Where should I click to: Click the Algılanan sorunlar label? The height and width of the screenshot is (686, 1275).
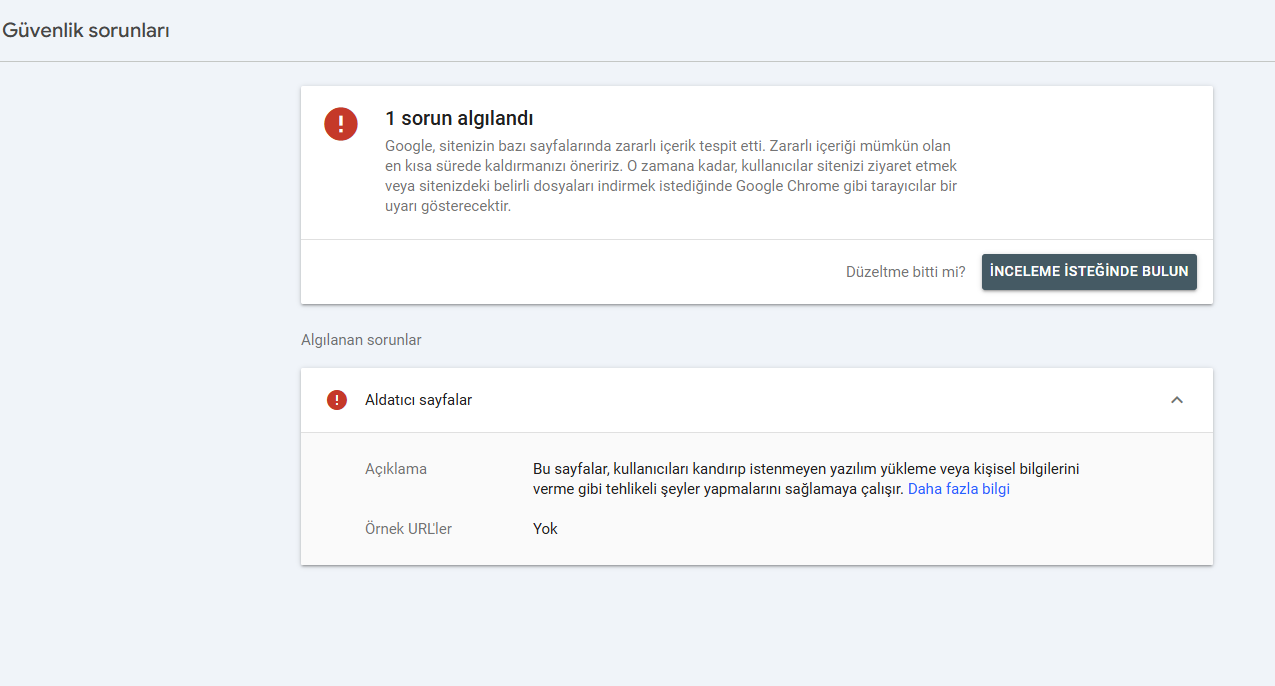point(361,340)
